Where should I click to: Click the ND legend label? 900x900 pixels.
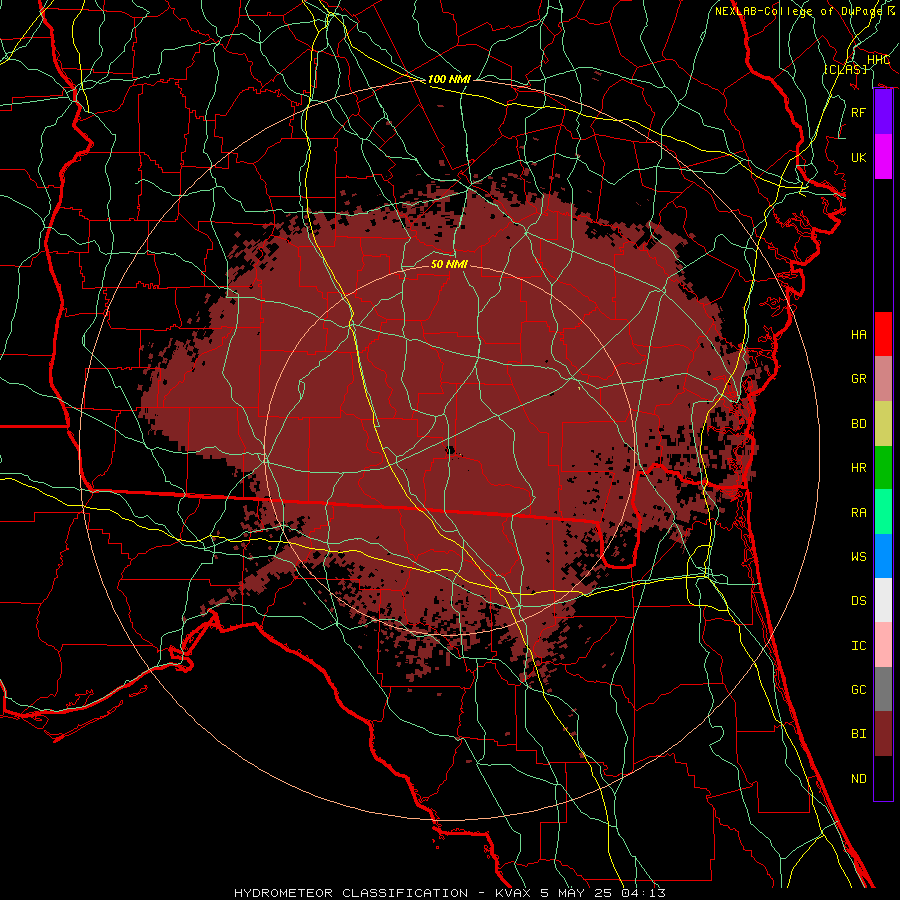point(859,778)
